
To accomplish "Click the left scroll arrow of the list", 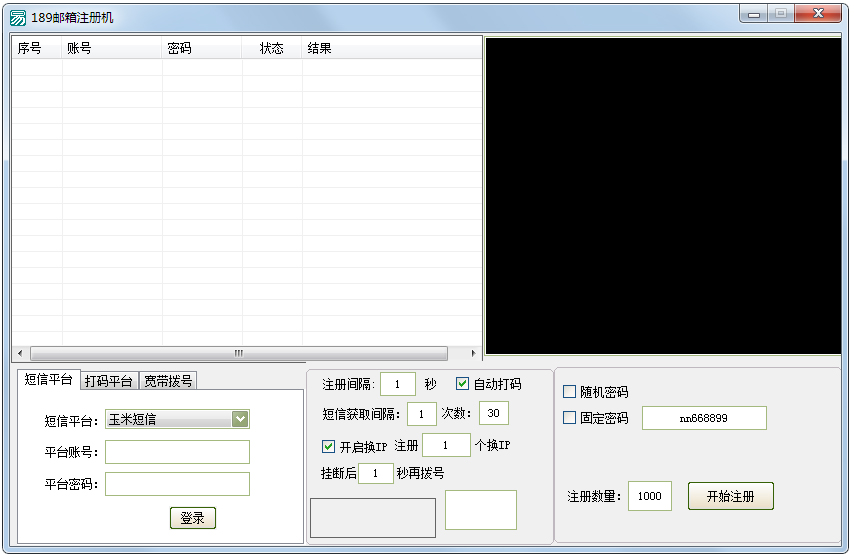I will [x=20, y=353].
